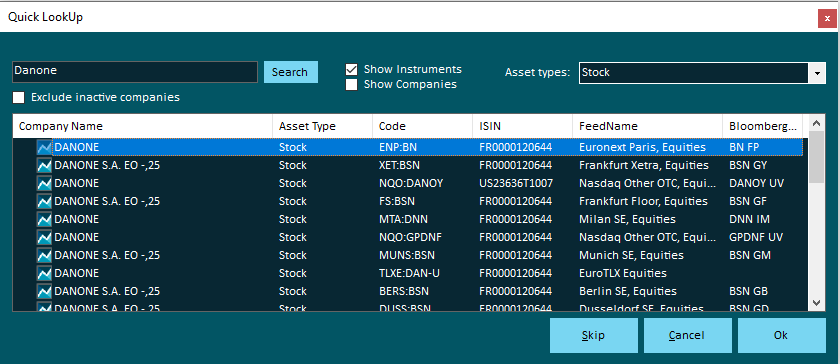Sort by the Bloomberg column header

tap(762, 126)
